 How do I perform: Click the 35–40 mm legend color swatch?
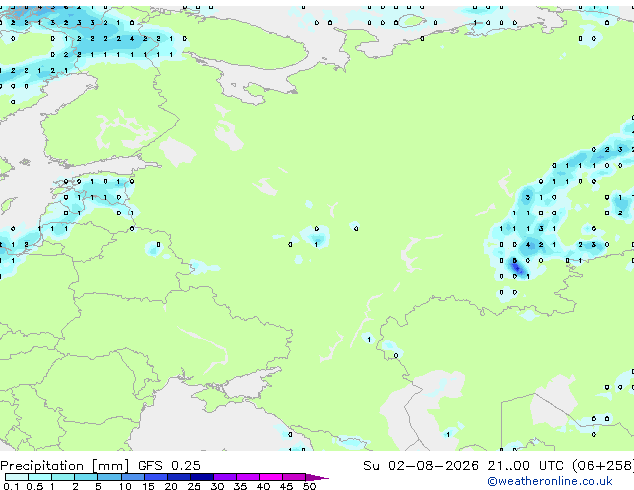[x=248, y=477]
